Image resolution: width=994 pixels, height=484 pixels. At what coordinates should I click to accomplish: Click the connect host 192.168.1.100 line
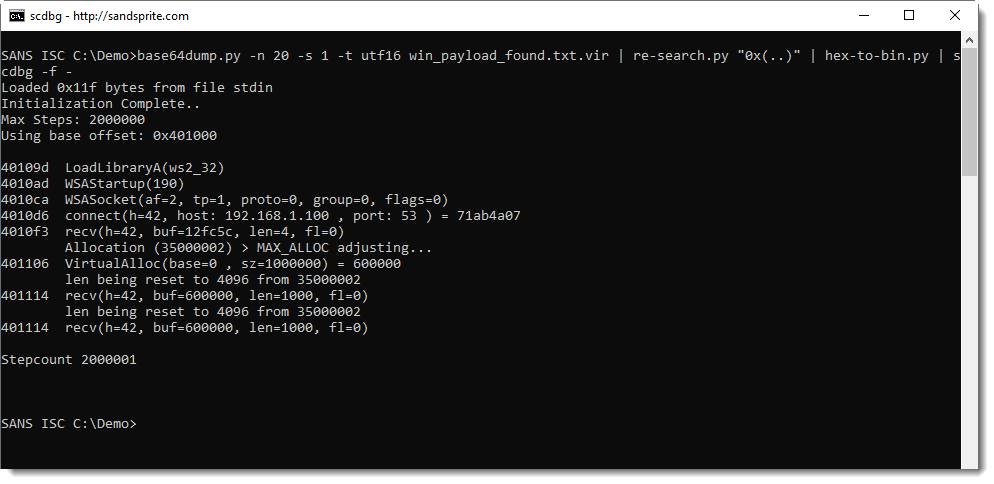[x=261, y=216]
